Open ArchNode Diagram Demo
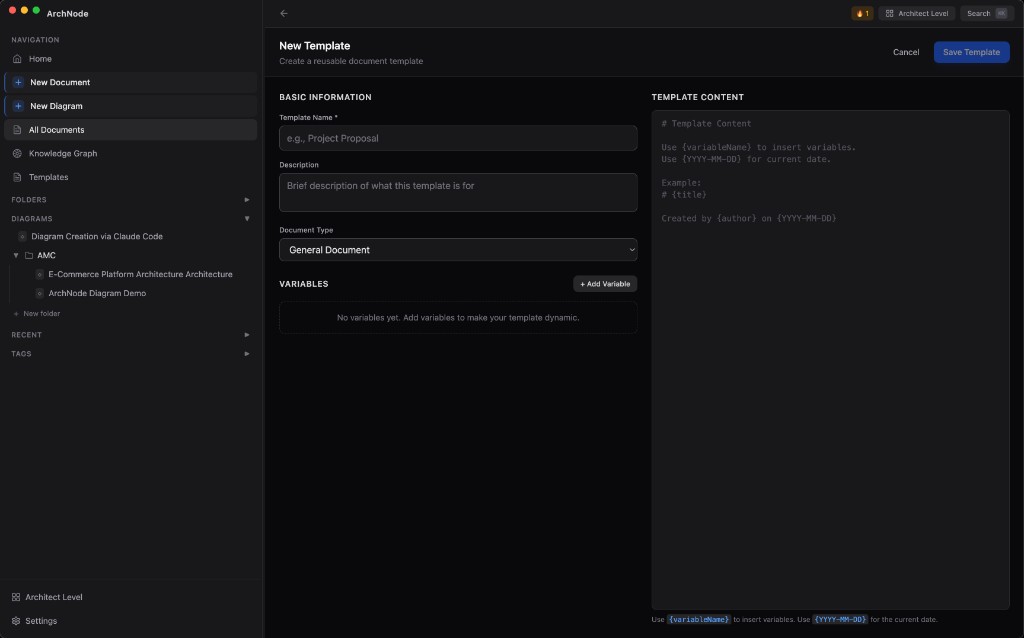Screen dimensions: 1024x638 pos(97,293)
